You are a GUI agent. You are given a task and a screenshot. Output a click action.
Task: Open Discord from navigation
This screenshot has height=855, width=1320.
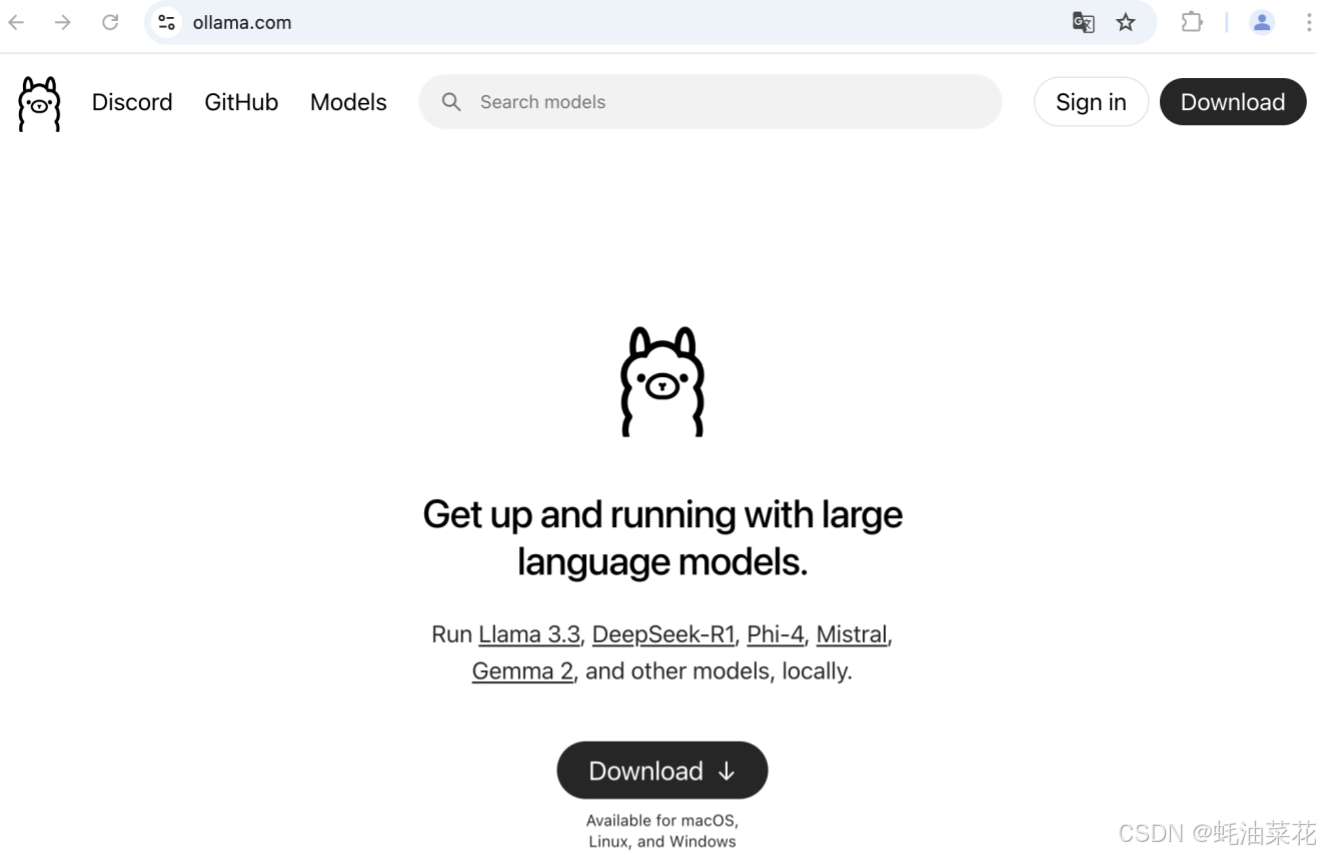click(x=132, y=102)
